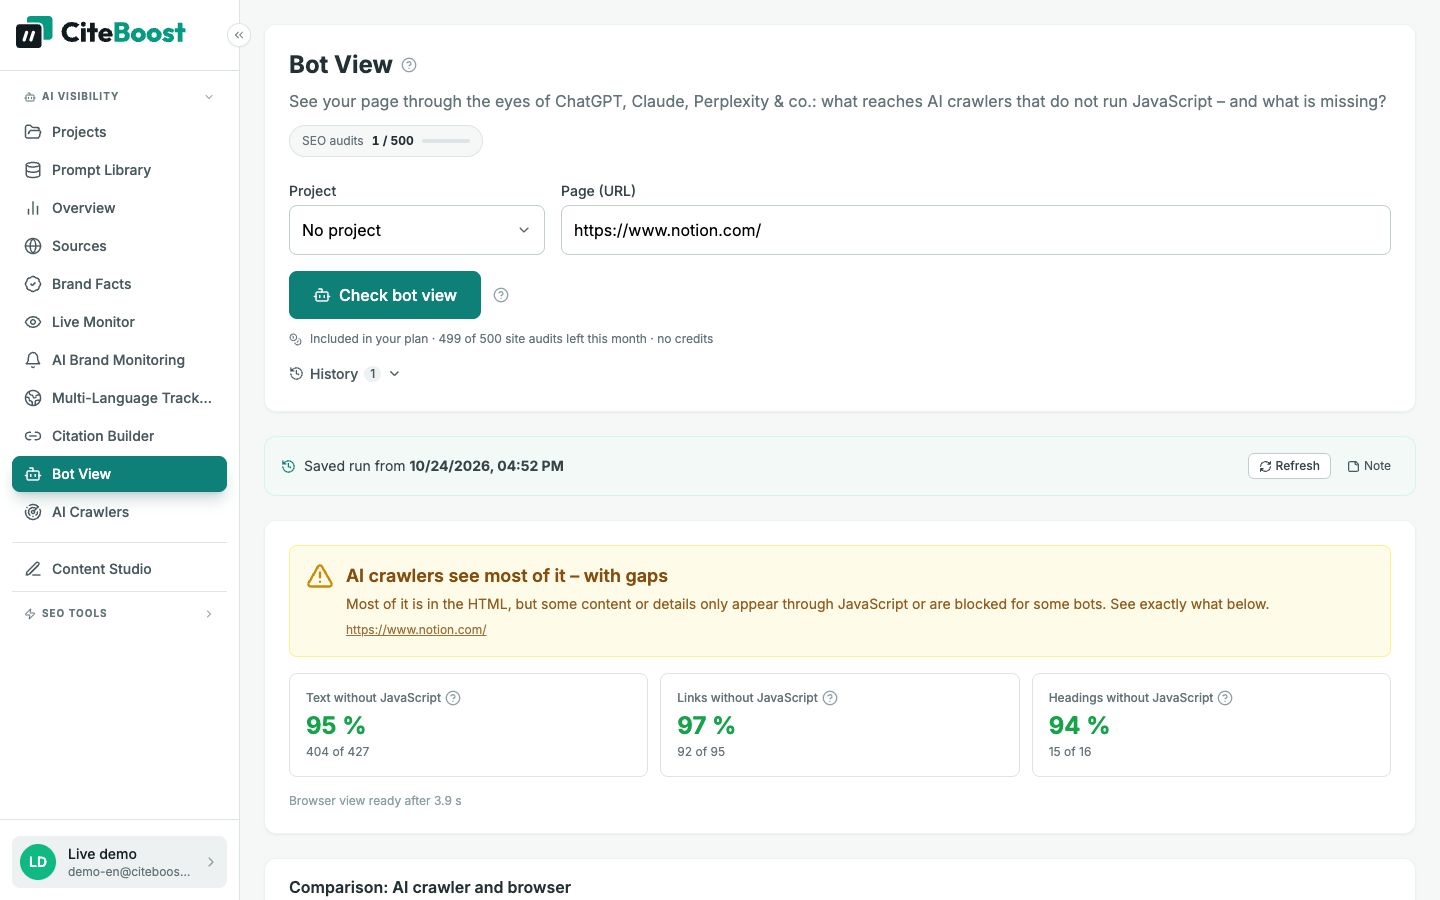1440x900 pixels.
Task: Click the 95 % text value
Action: [x=336, y=725]
